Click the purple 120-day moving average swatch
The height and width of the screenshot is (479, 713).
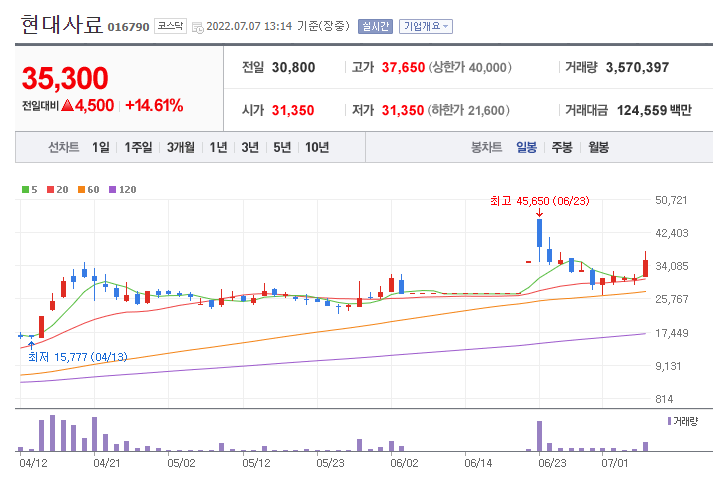click(113, 189)
